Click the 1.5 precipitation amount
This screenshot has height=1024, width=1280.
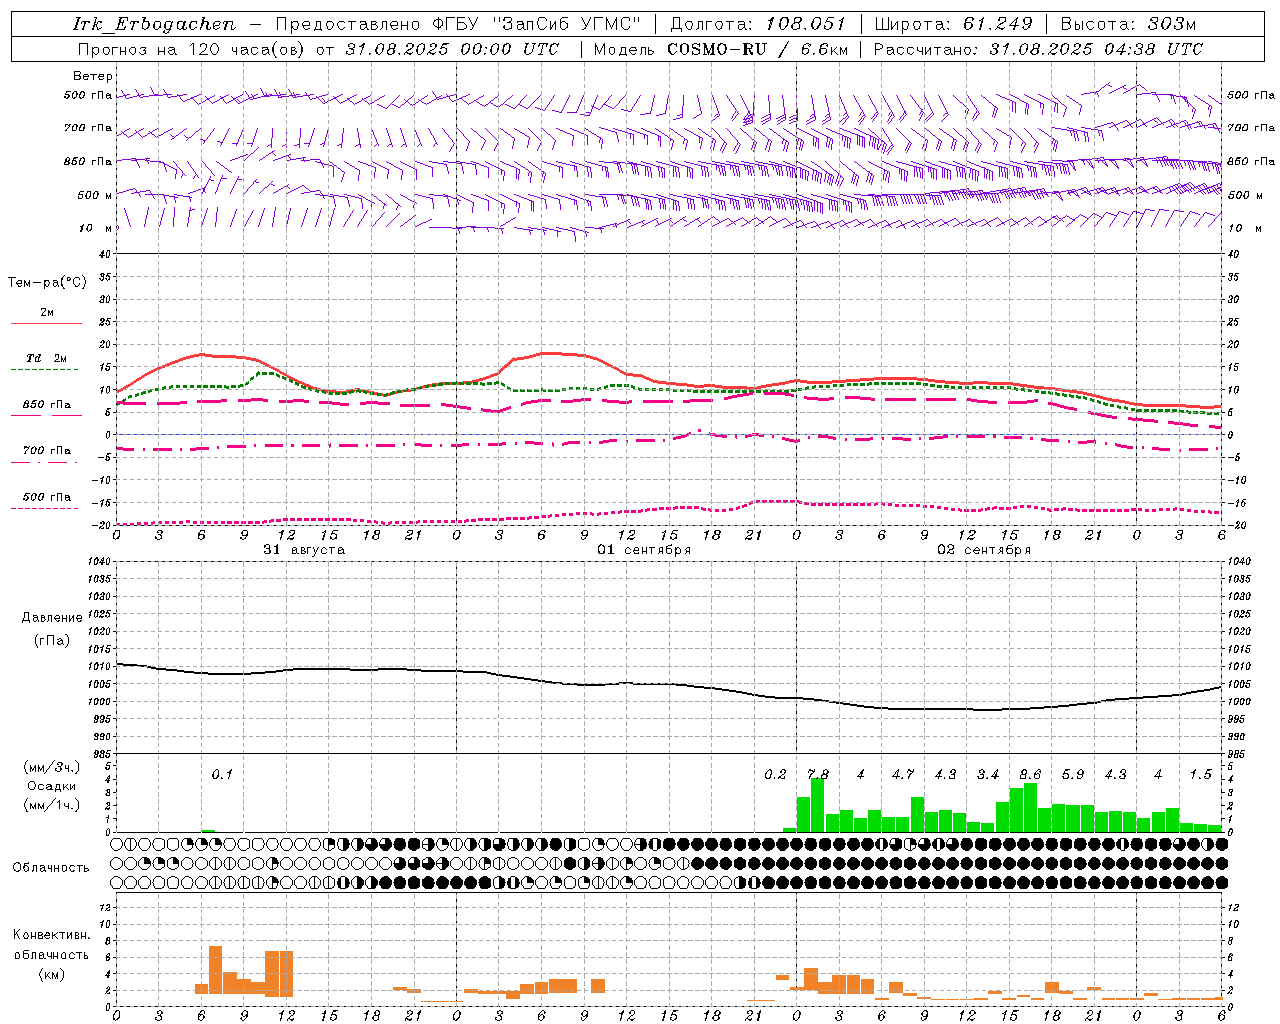(1201, 775)
